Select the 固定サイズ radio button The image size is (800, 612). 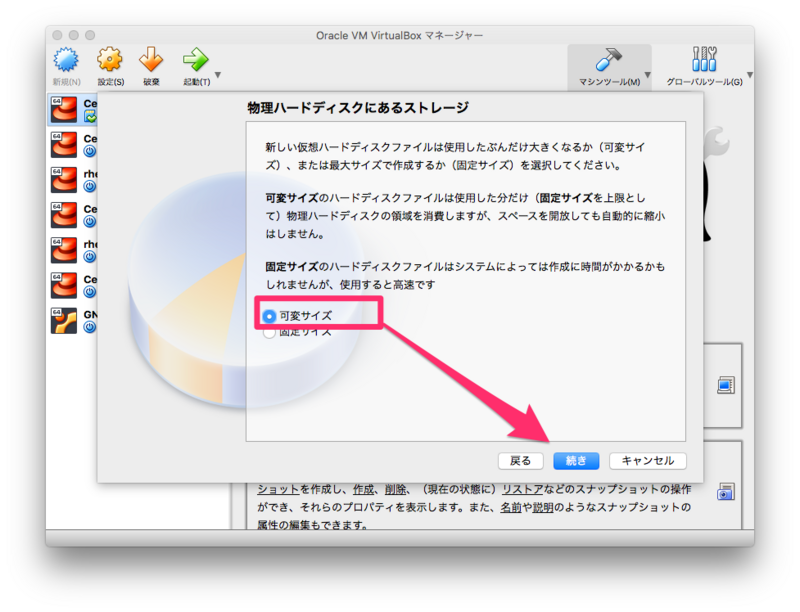point(269,333)
